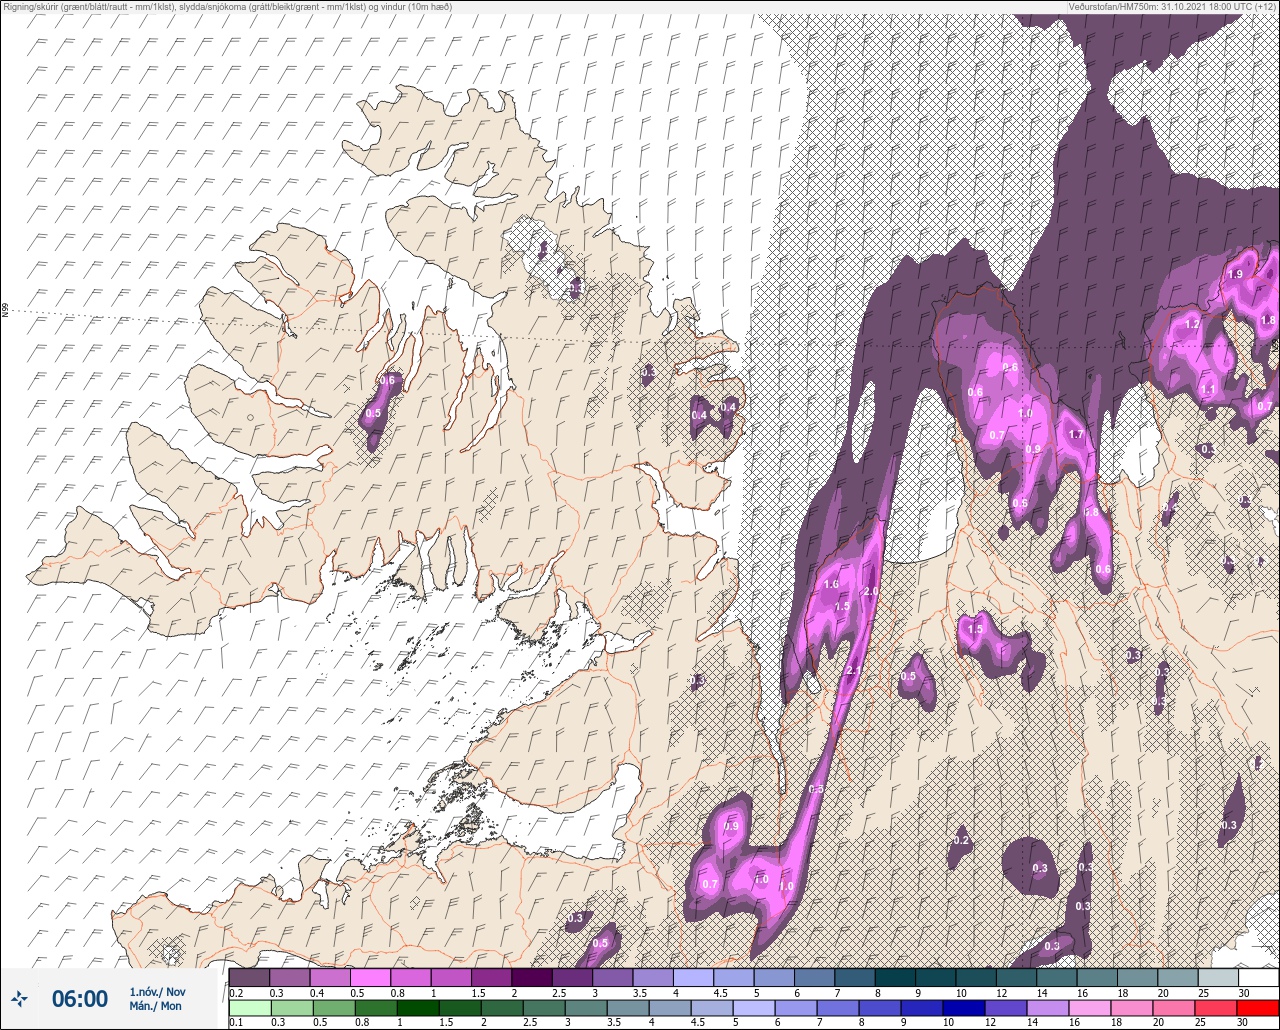This screenshot has width=1280, height=1030.
Task: Click the 'Mán./ Mon' weekday text
Action: [155, 1006]
